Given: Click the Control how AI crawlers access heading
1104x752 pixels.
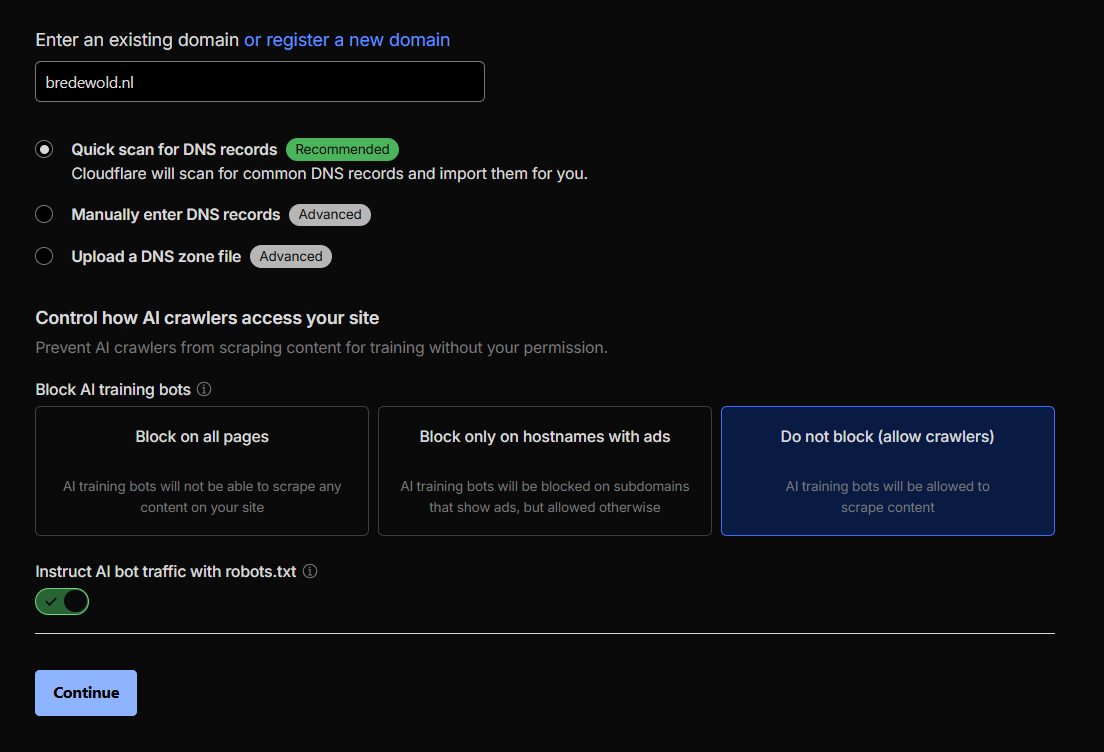Looking at the screenshot, I should point(207,317).
